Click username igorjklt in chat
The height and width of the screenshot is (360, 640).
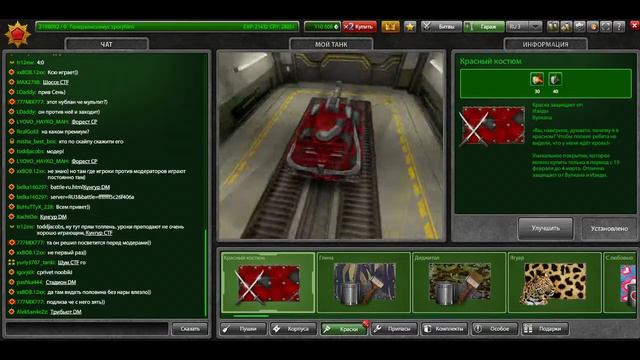[25, 272]
